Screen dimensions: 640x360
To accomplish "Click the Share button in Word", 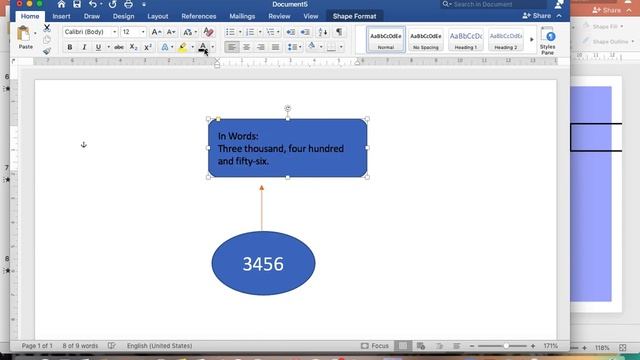I will click(x=536, y=16).
